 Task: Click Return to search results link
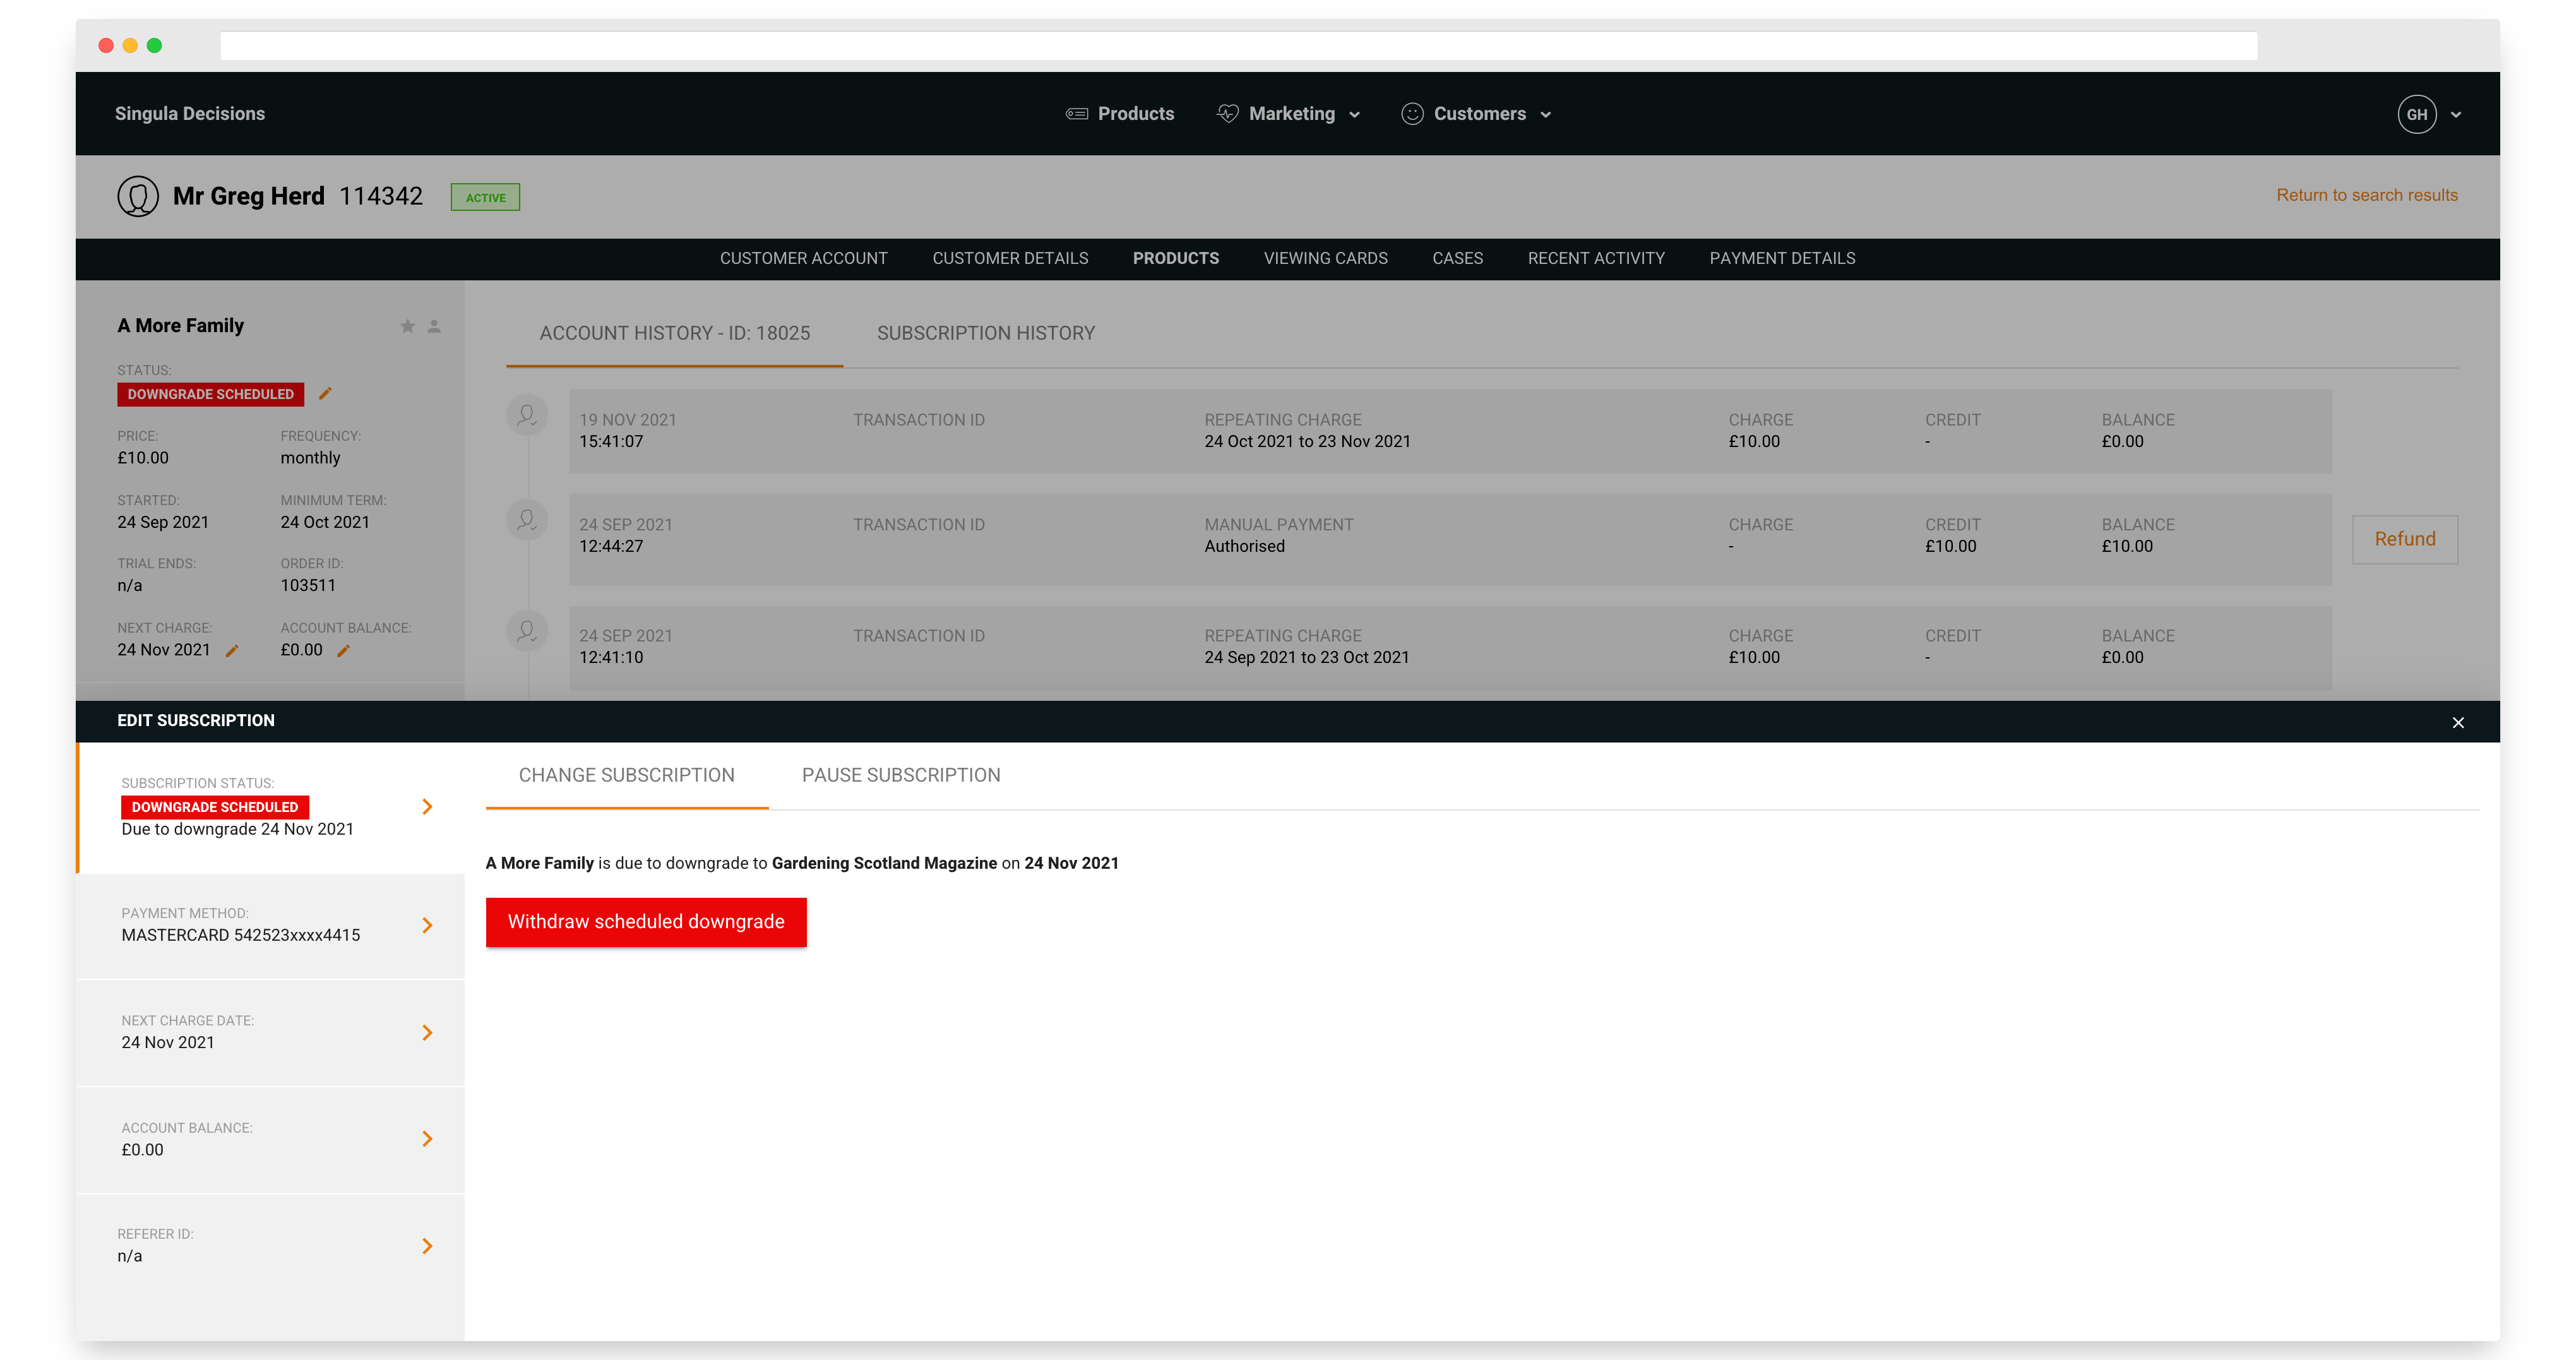[x=2366, y=195]
